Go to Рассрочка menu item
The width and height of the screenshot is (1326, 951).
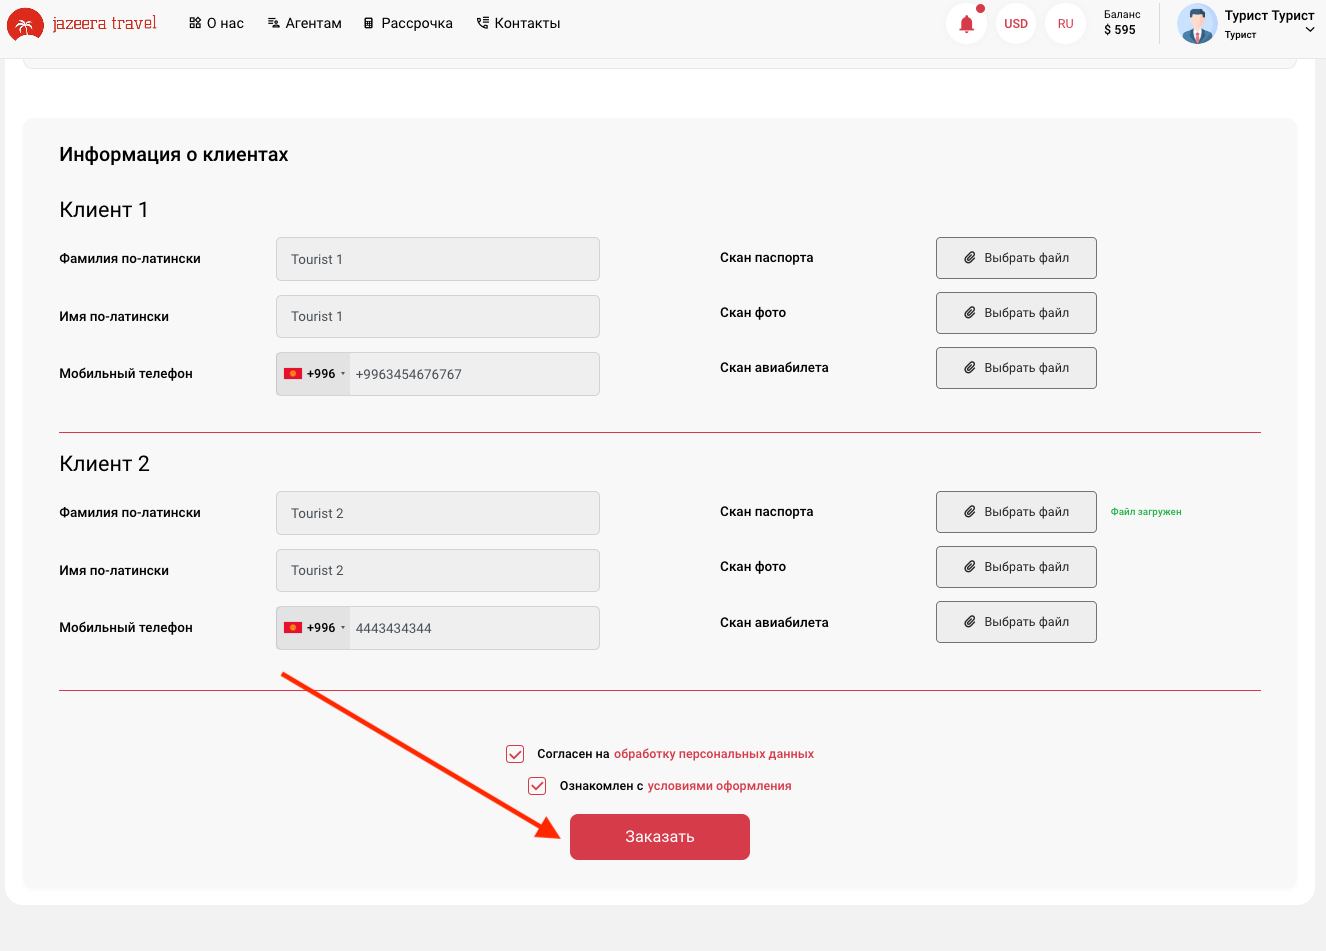coord(408,23)
